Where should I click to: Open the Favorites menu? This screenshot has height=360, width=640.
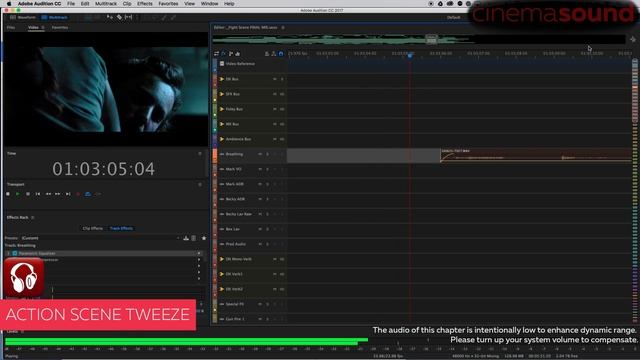168,4
